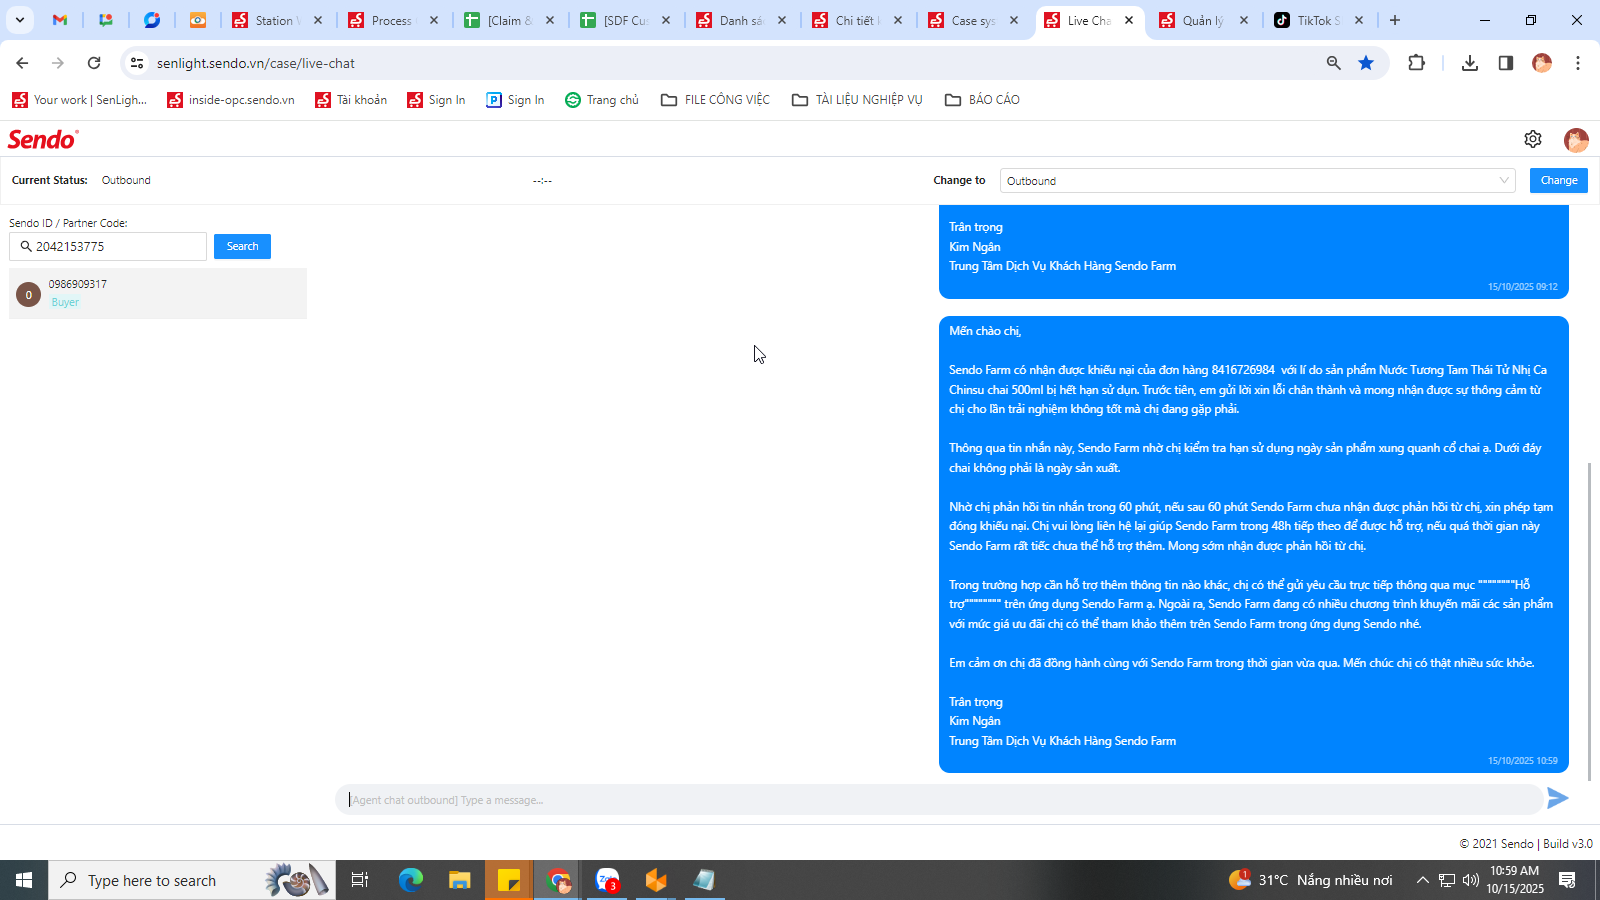Open the FILE CÔNG VIỆC bookmark folder
The image size is (1600, 900).
tap(716, 100)
